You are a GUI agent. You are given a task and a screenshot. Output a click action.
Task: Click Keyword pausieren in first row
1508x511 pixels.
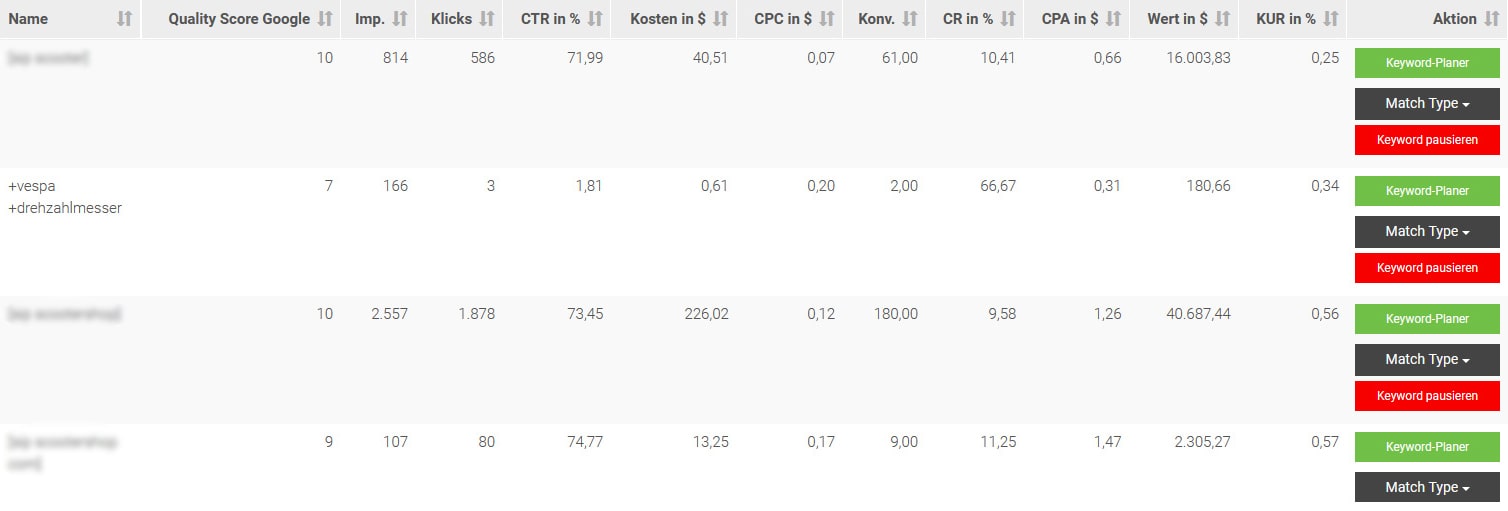point(1427,140)
